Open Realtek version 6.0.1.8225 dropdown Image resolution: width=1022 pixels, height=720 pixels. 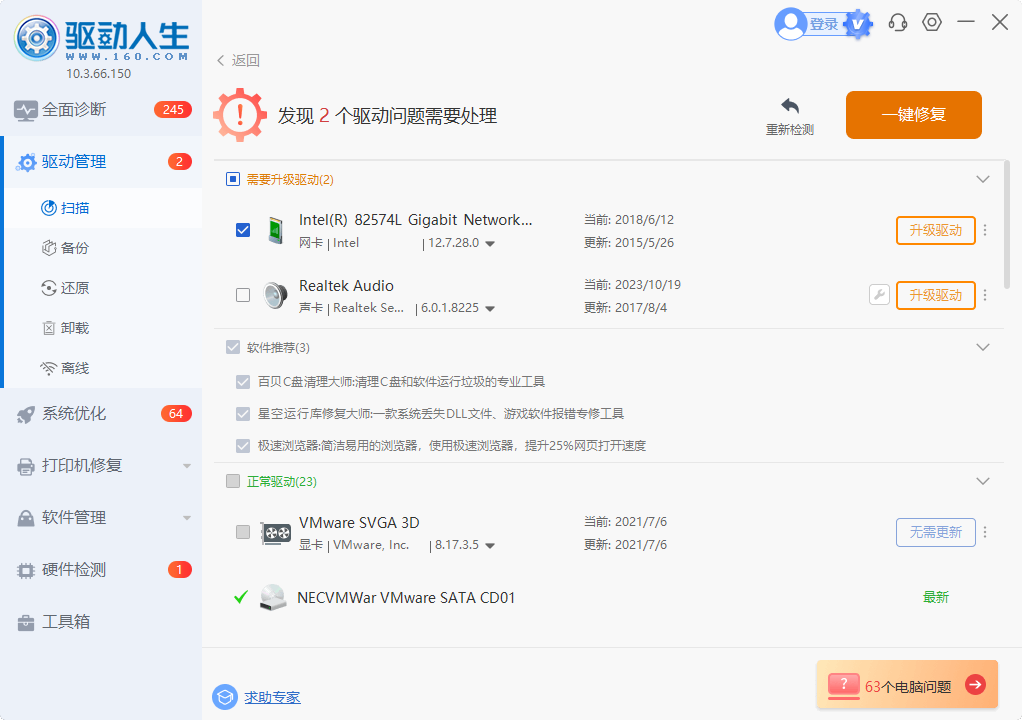pos(490,309)
